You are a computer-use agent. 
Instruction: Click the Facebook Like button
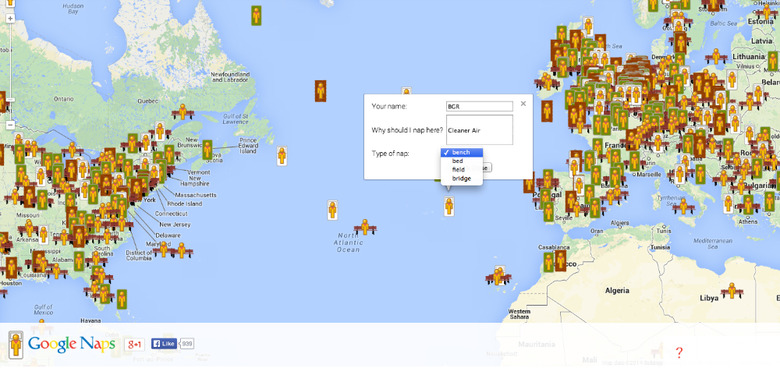coord(164,344)
